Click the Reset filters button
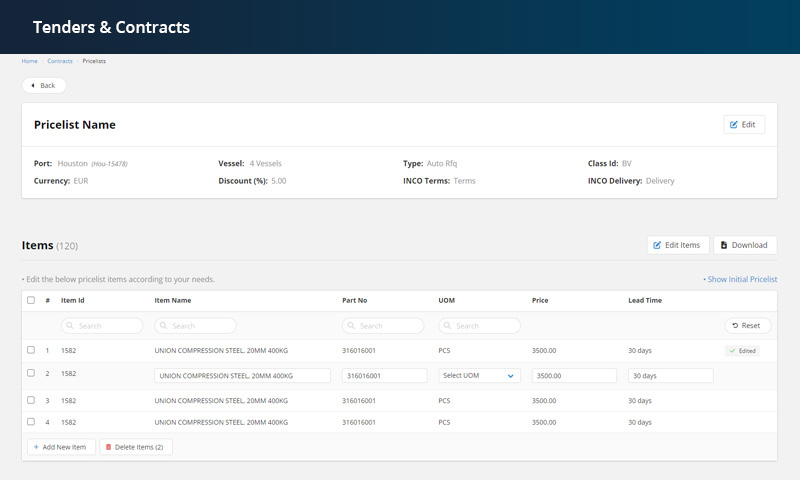800x480 pixels. pyautogui.click(x=748, y=326)
